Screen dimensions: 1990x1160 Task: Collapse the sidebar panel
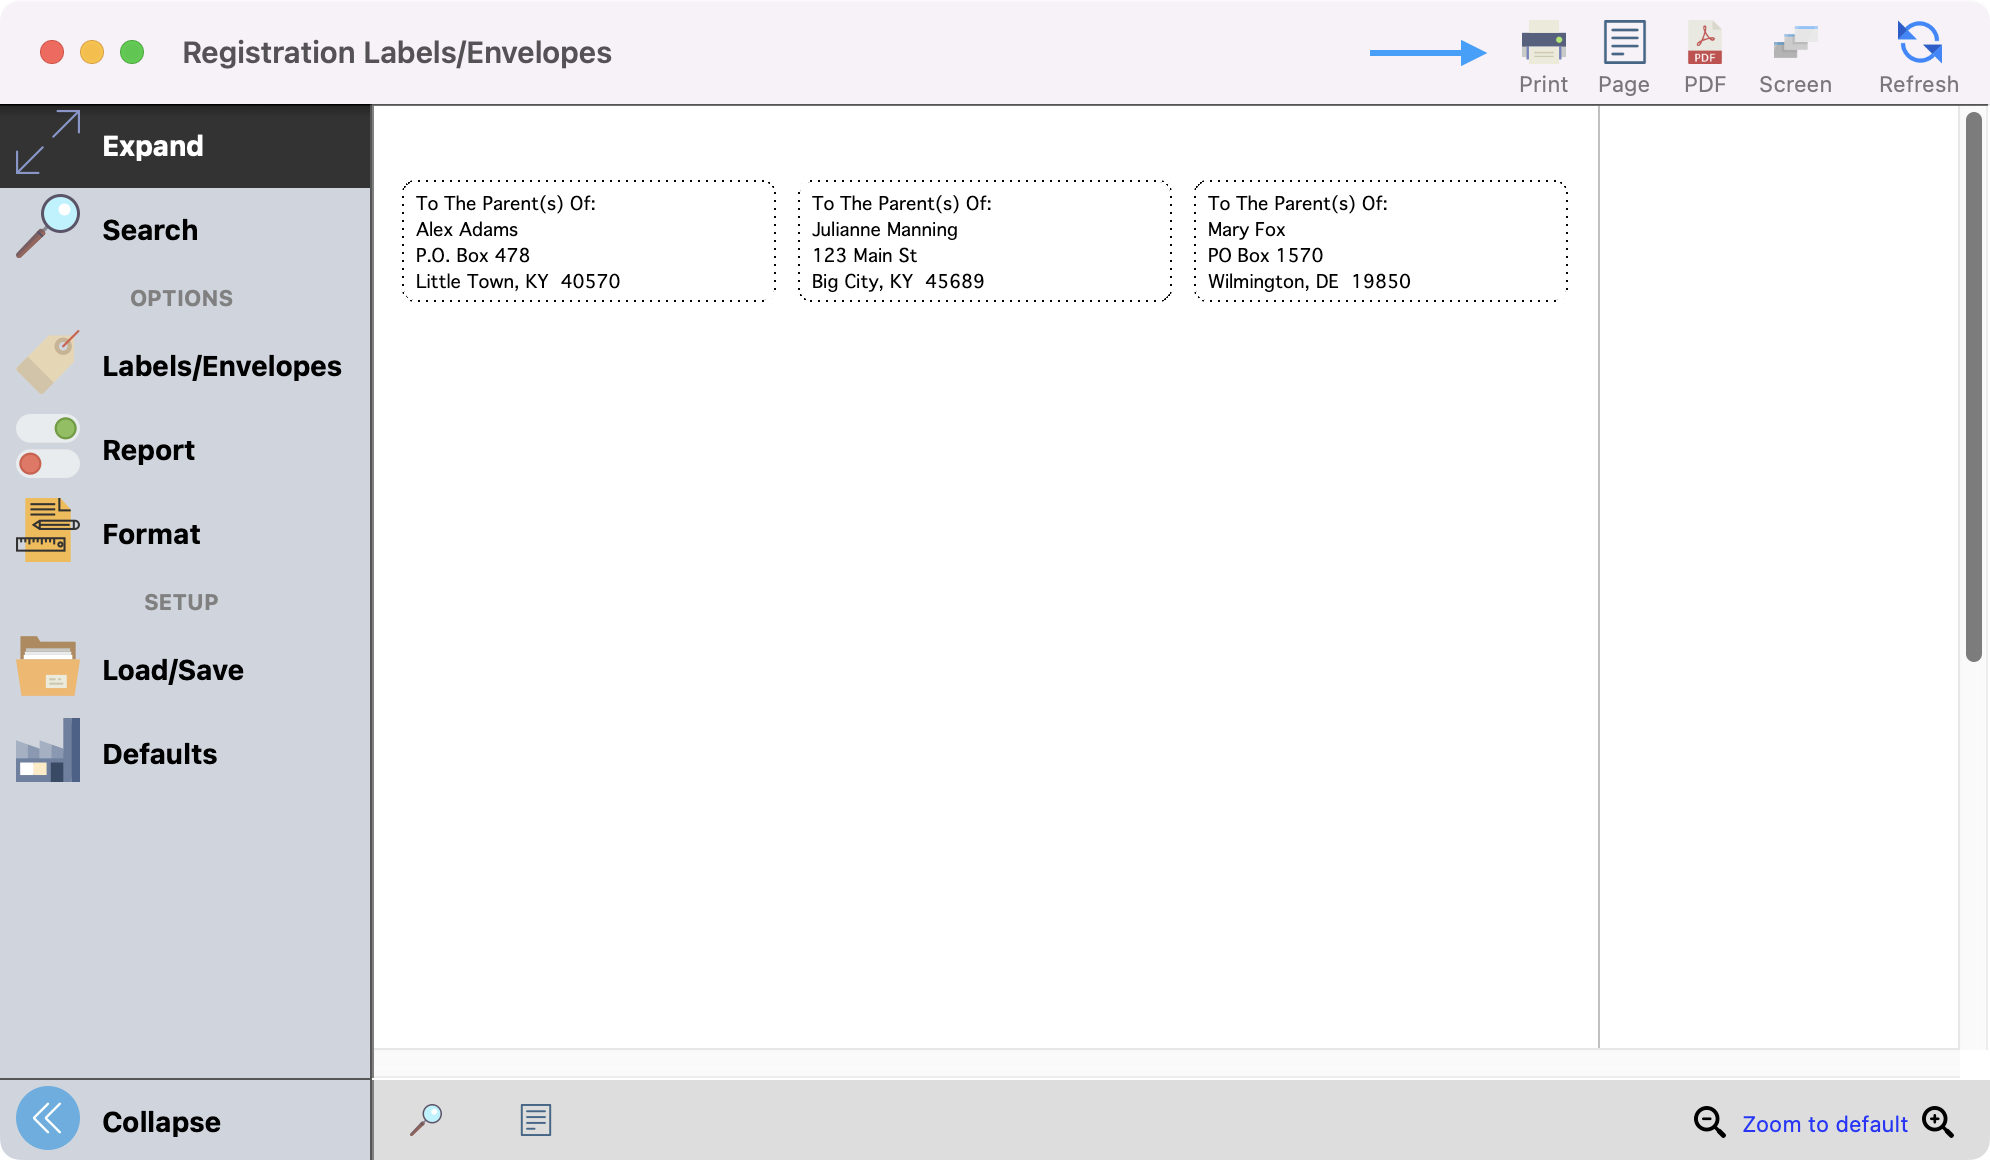click(160, 1121)
